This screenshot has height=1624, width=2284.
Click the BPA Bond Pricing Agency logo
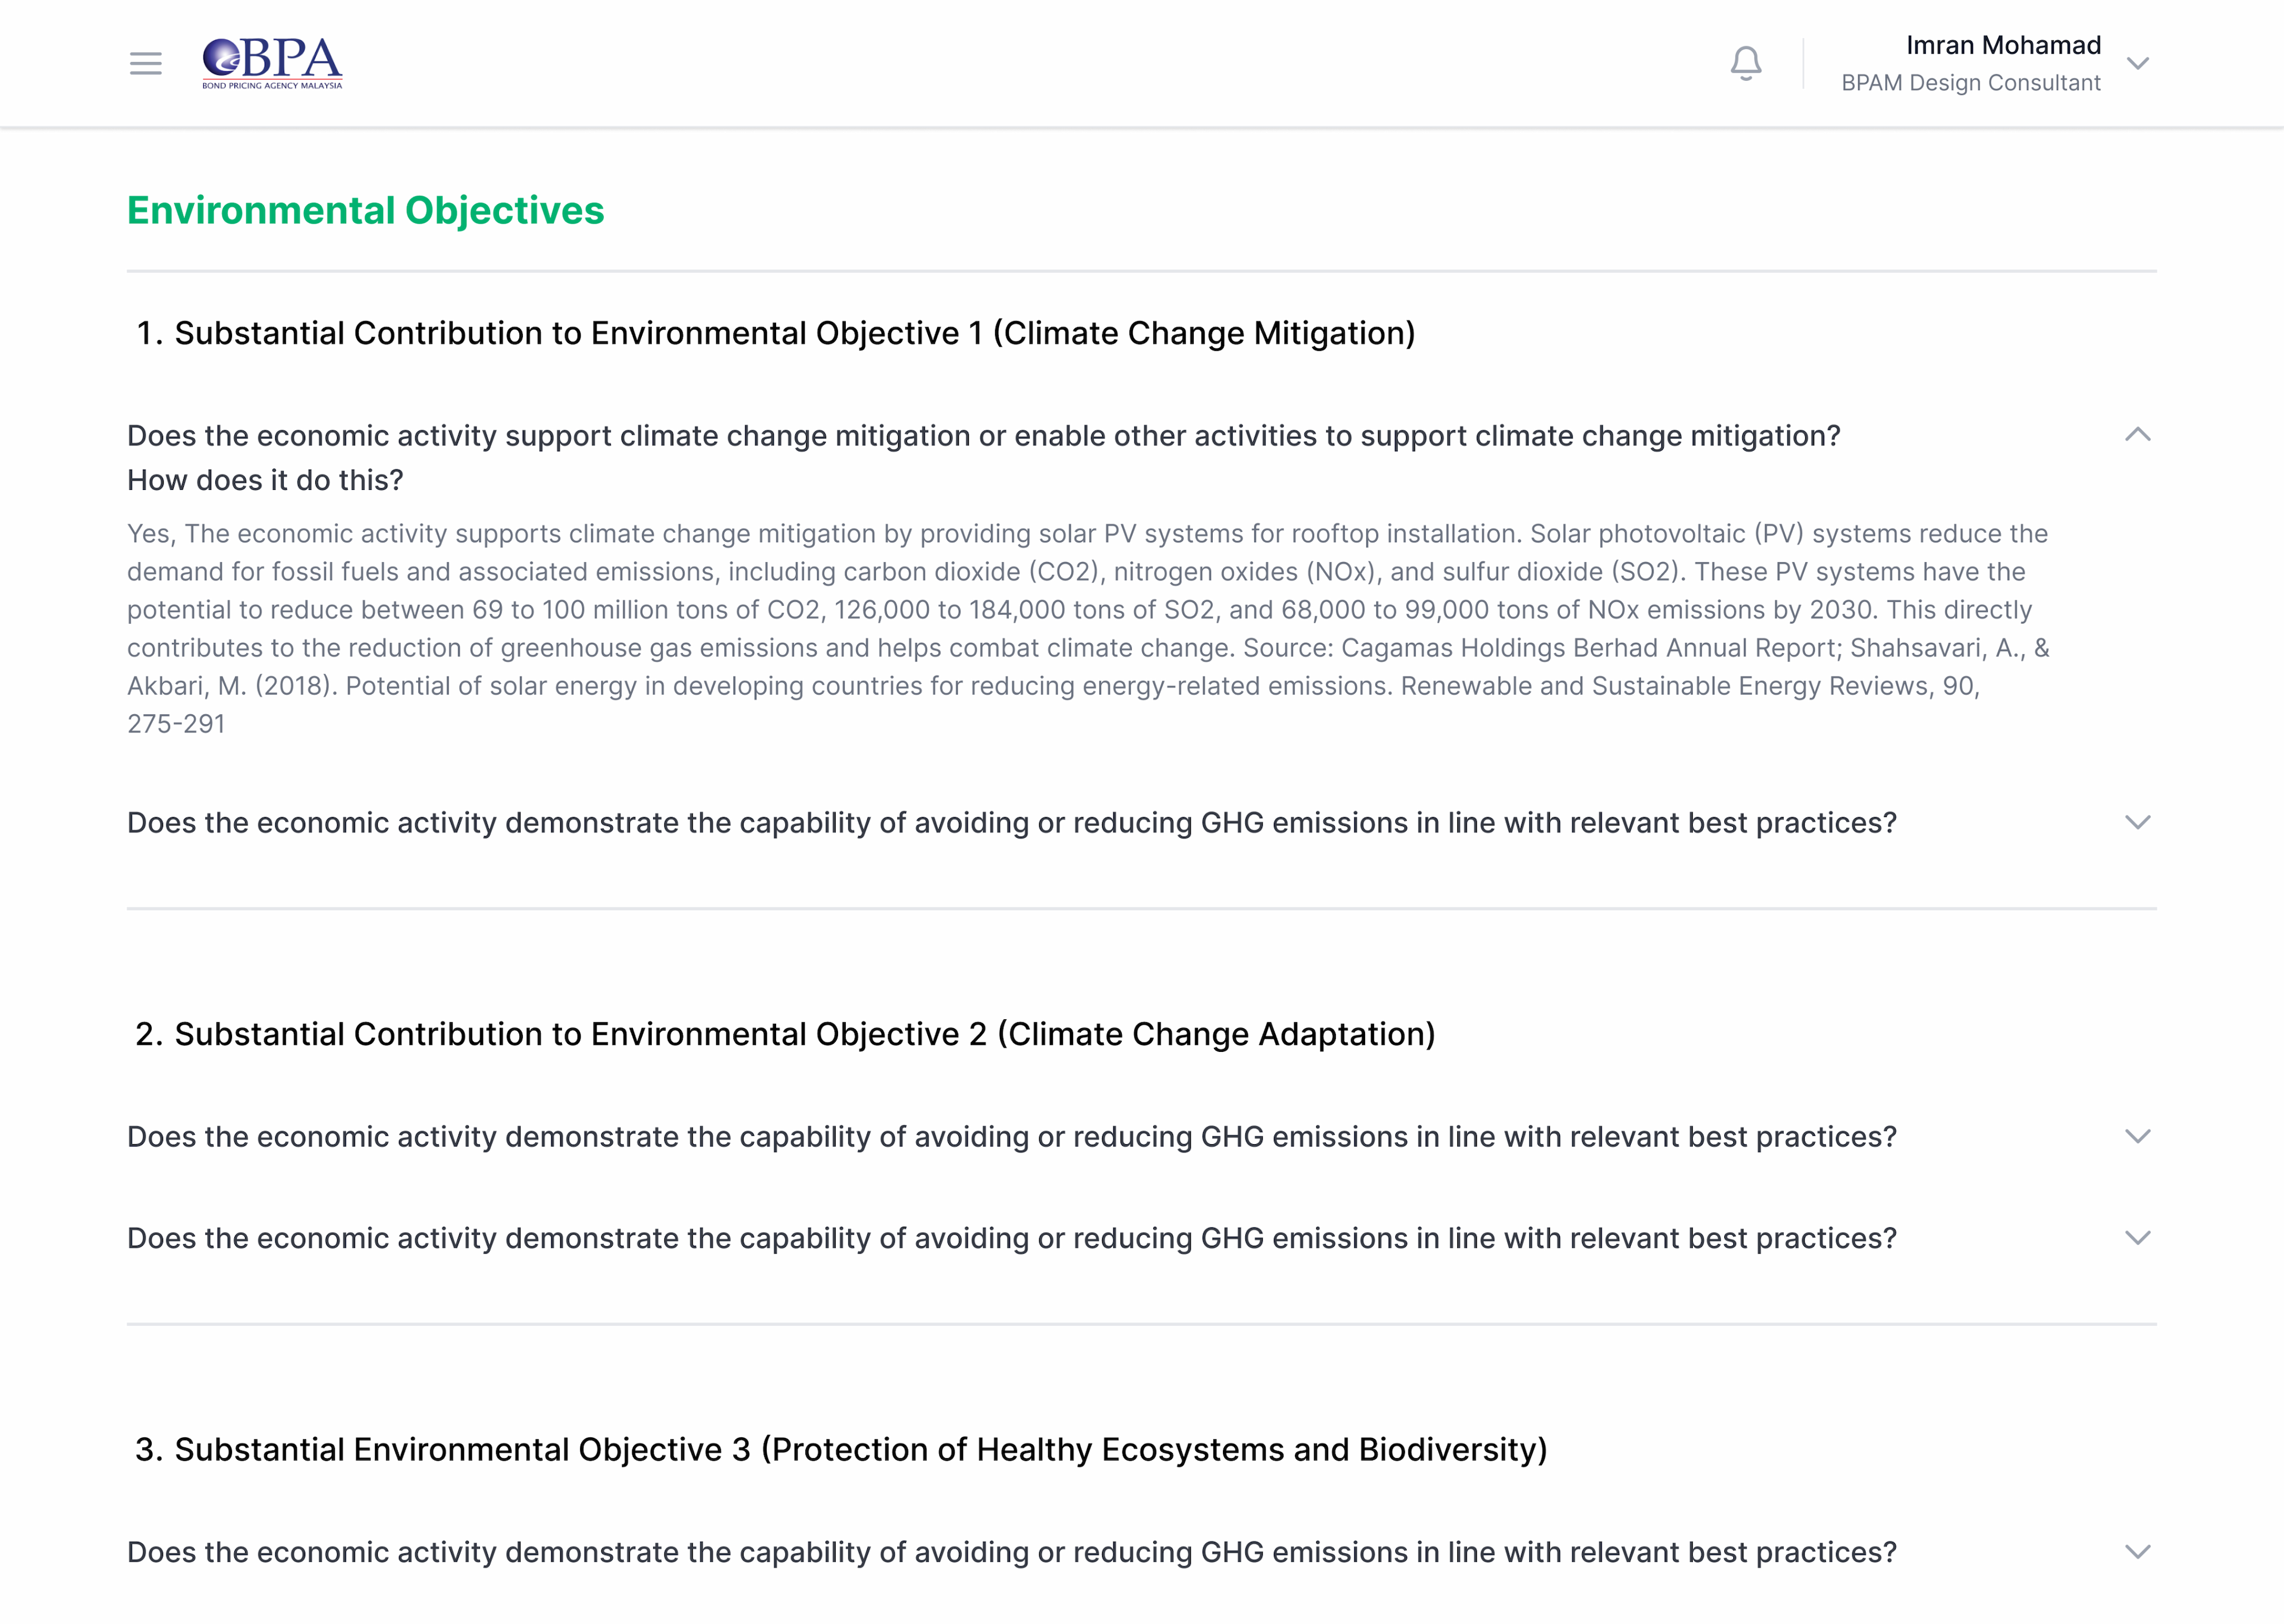click(x=272, y=63)
